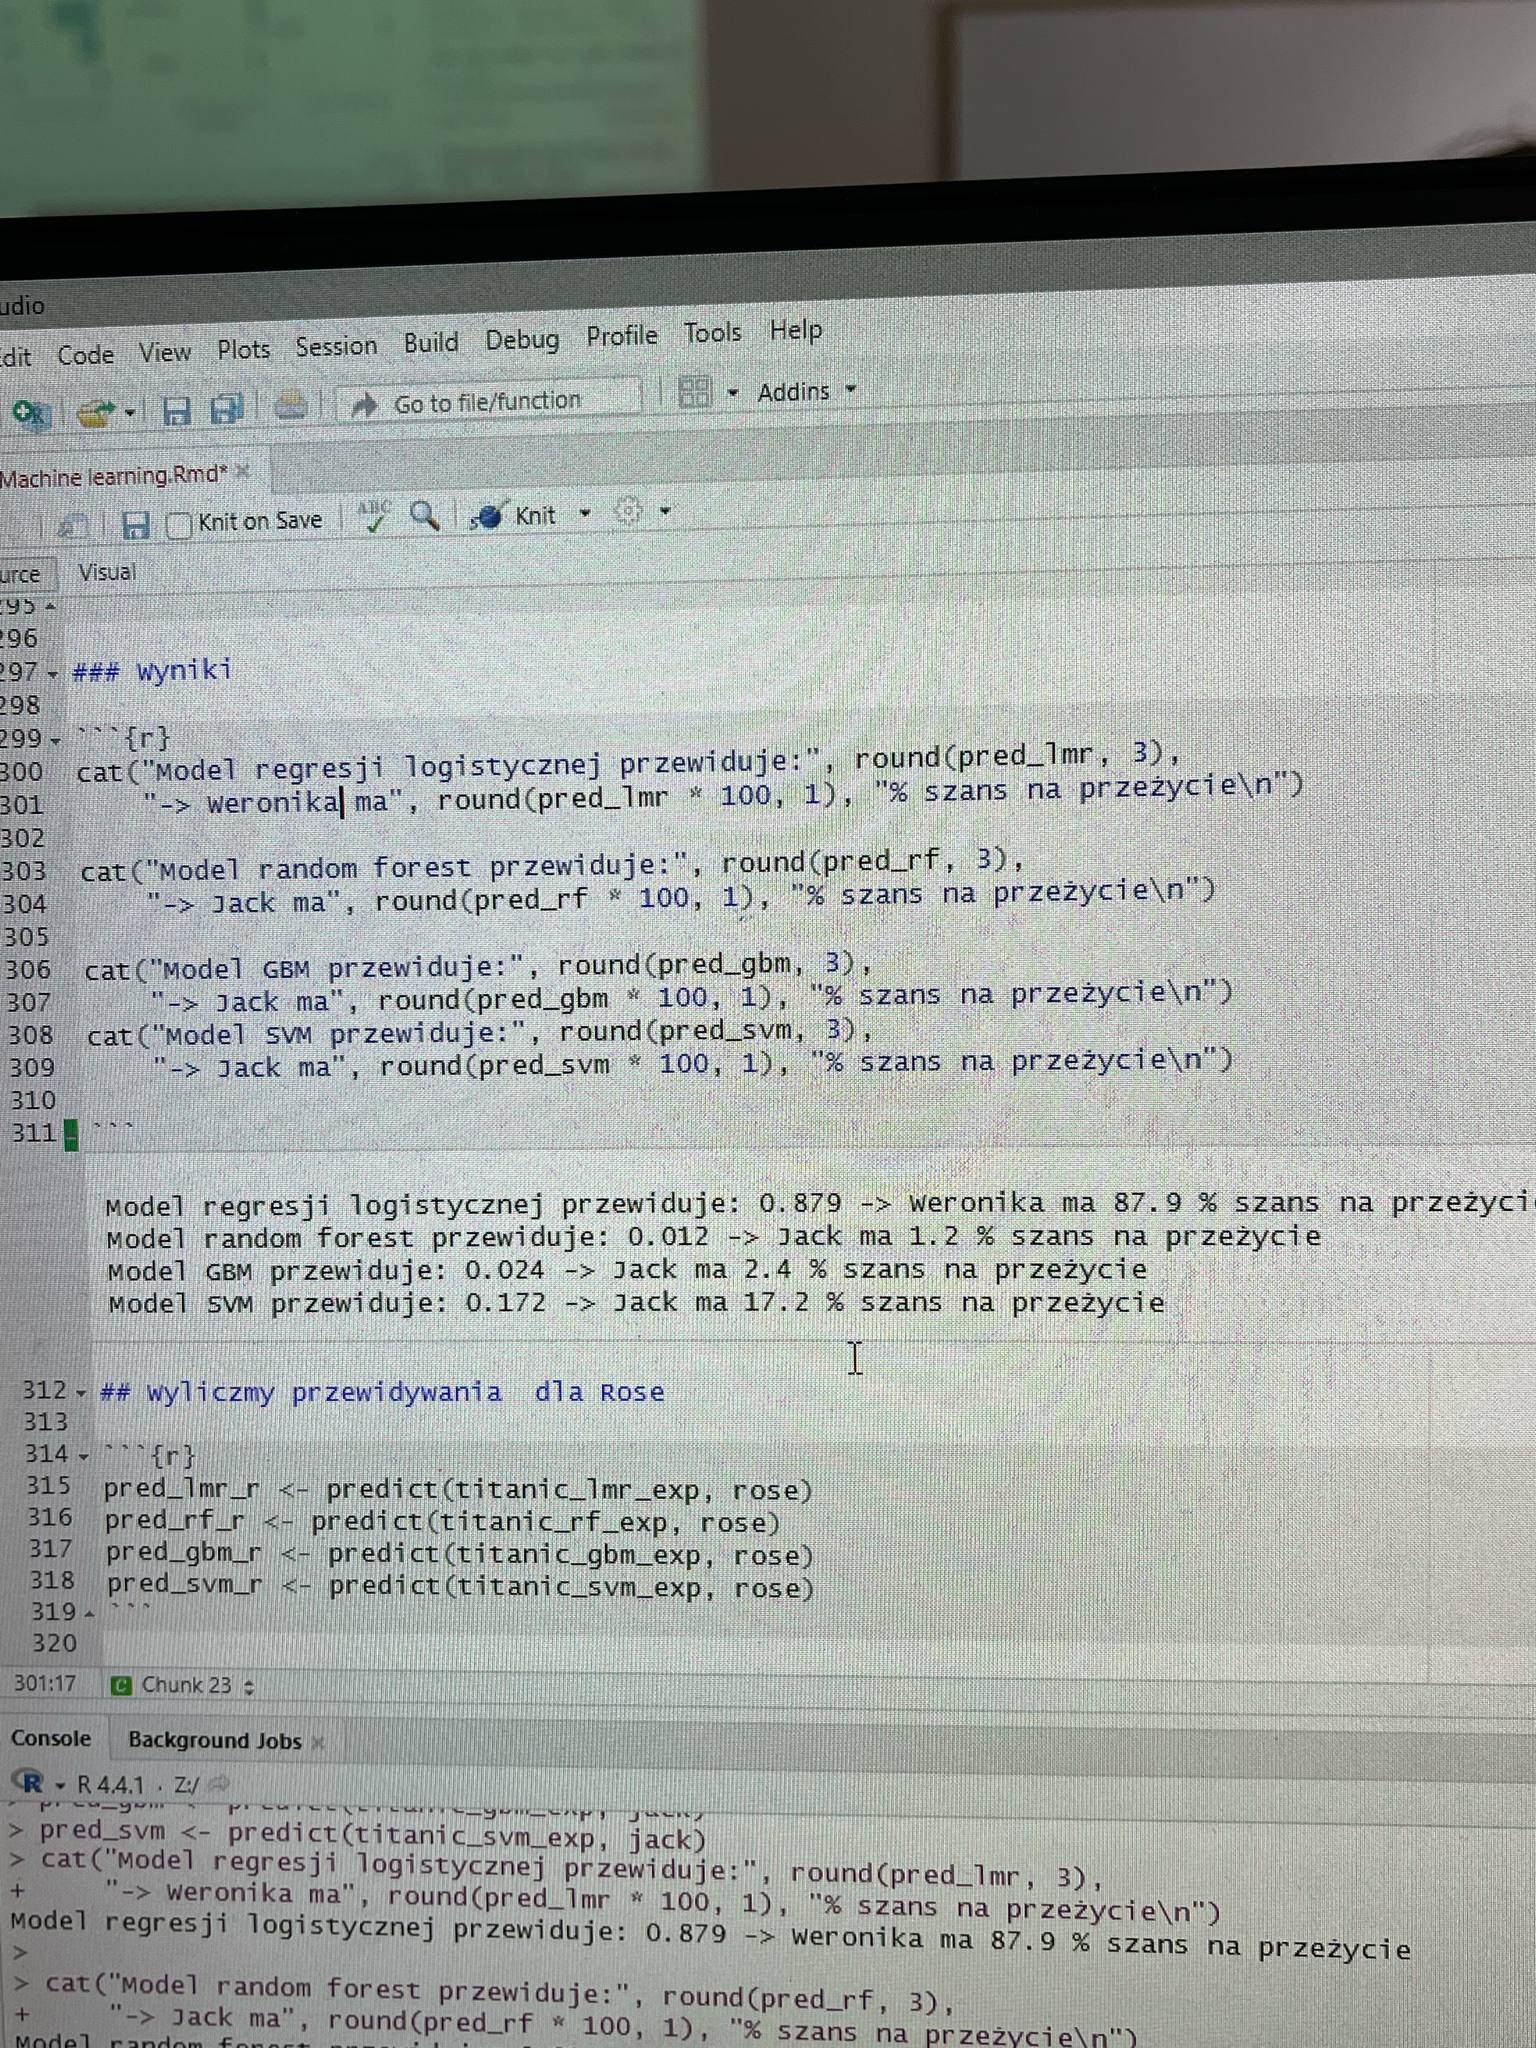The image size is (1536, 2048).
Task: Click the 'Model GBM przewiduje:' code on line 306
Action: (340, 969)
